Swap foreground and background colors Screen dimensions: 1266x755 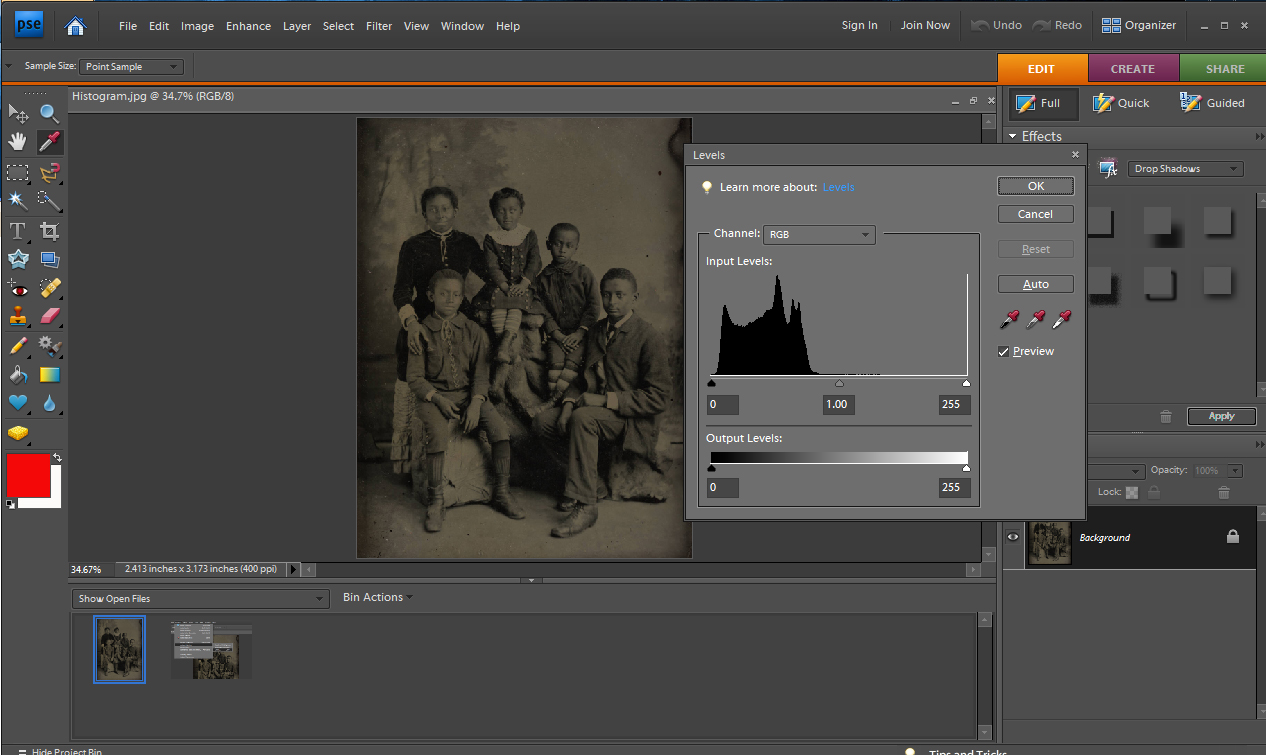click(57, 458)
